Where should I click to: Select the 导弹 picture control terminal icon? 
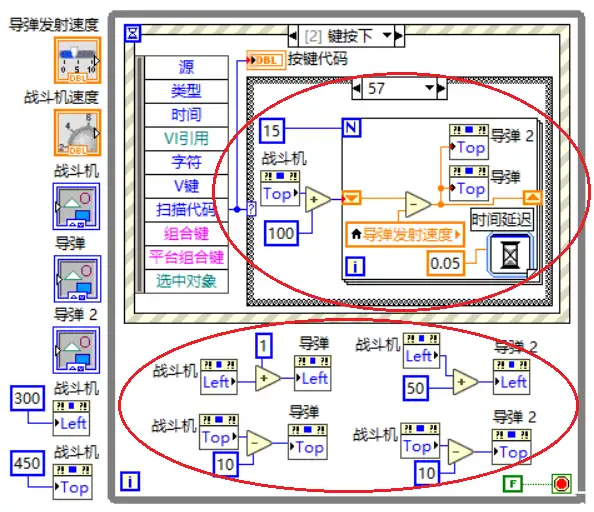[x=77, y=279]
